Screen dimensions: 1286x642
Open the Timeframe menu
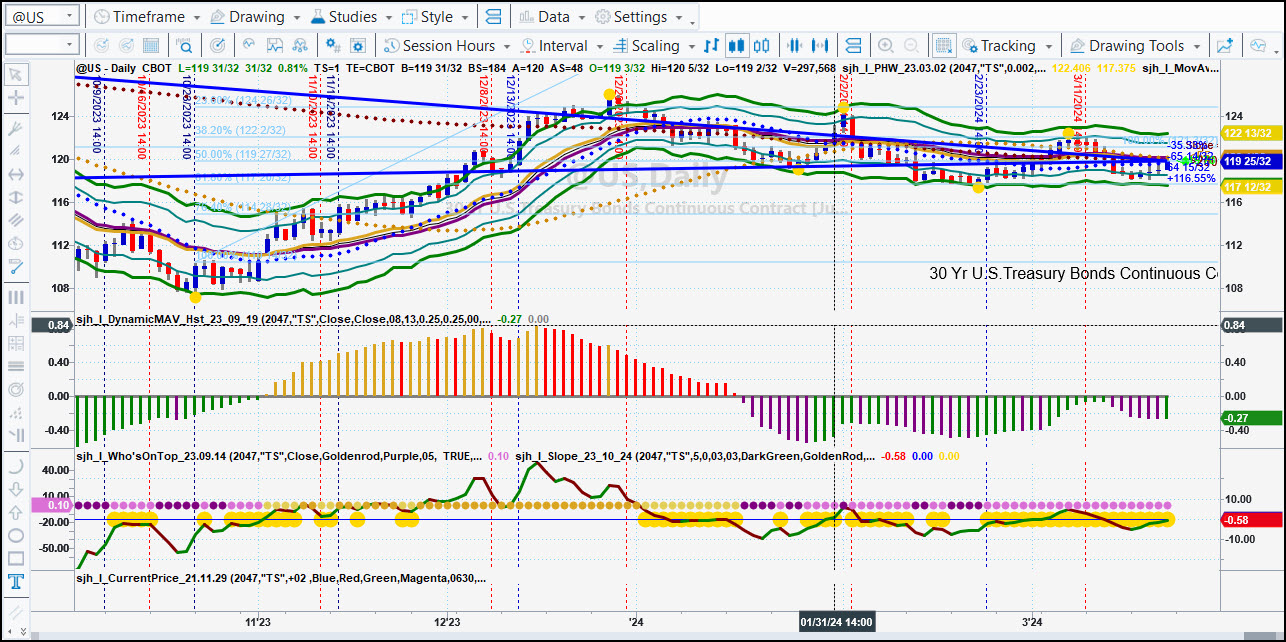point(146,17)
